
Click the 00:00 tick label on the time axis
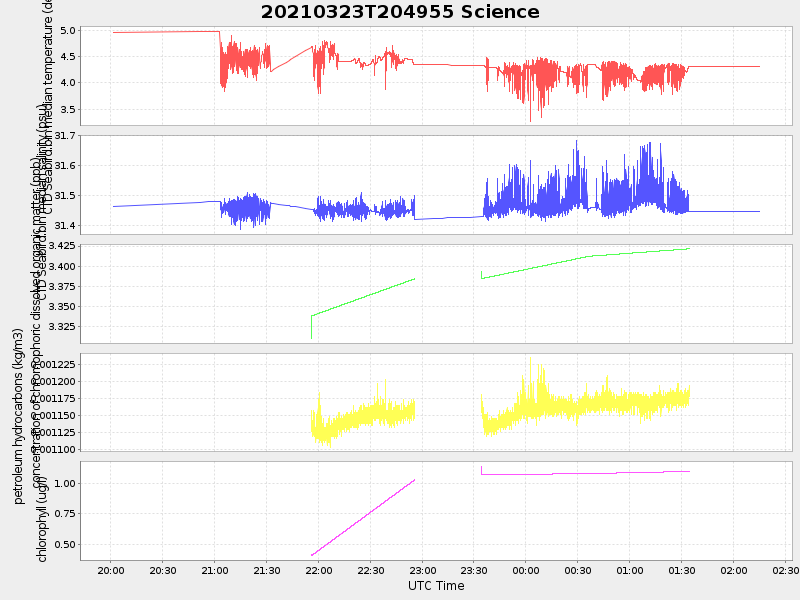pyautogui.click(x=526, y=571)
